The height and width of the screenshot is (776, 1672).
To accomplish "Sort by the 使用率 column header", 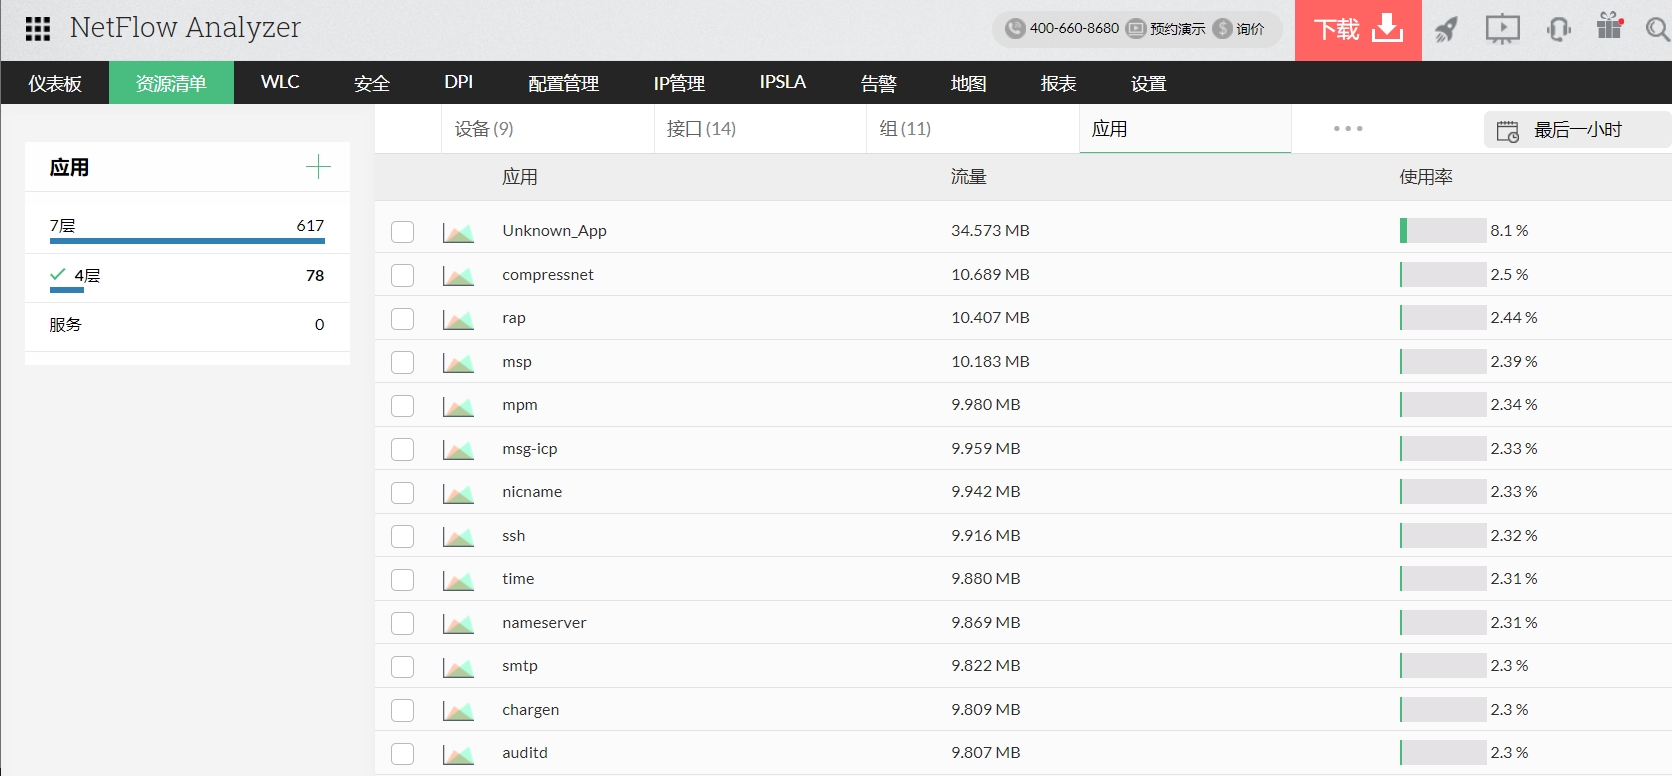I will click(1426, 177).
